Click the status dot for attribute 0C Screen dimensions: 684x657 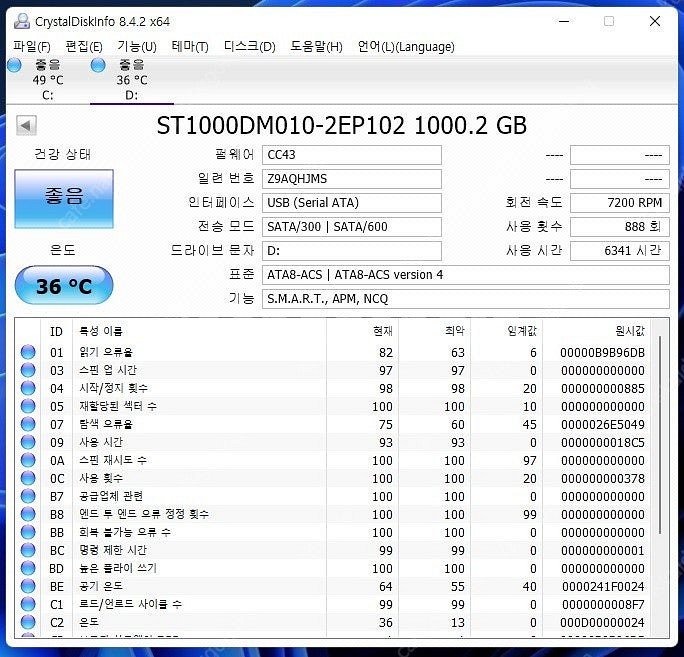pos(28,478)
